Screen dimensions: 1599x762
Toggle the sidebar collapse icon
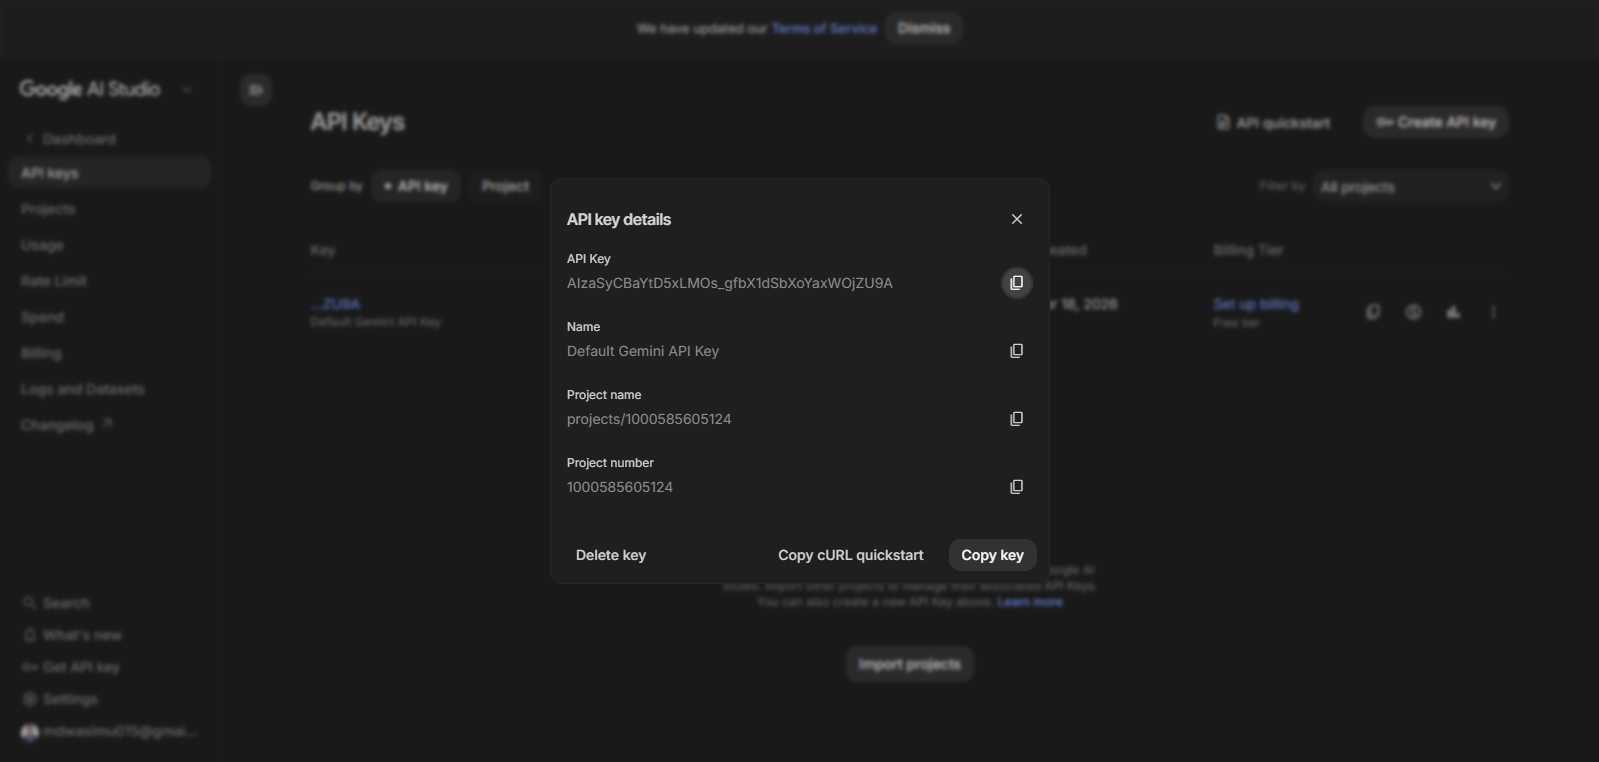(256, 90)
